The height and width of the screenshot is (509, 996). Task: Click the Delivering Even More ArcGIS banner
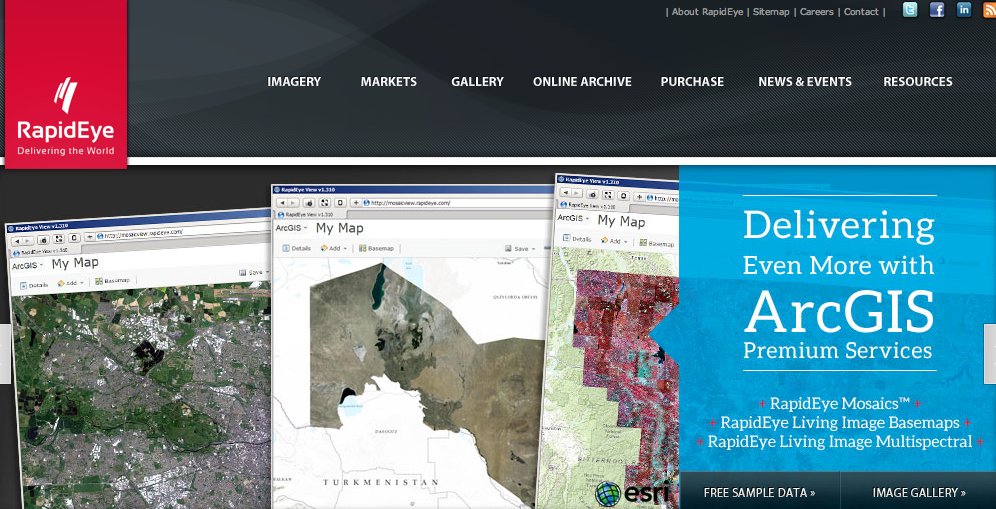838,283
